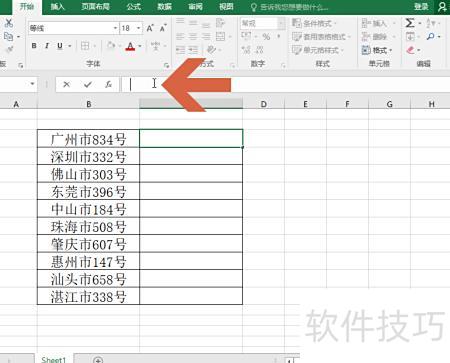The width and height of the screenshot is (450, 363).
Task: Open the Underline style dropdown arrow
Action: 70,46
